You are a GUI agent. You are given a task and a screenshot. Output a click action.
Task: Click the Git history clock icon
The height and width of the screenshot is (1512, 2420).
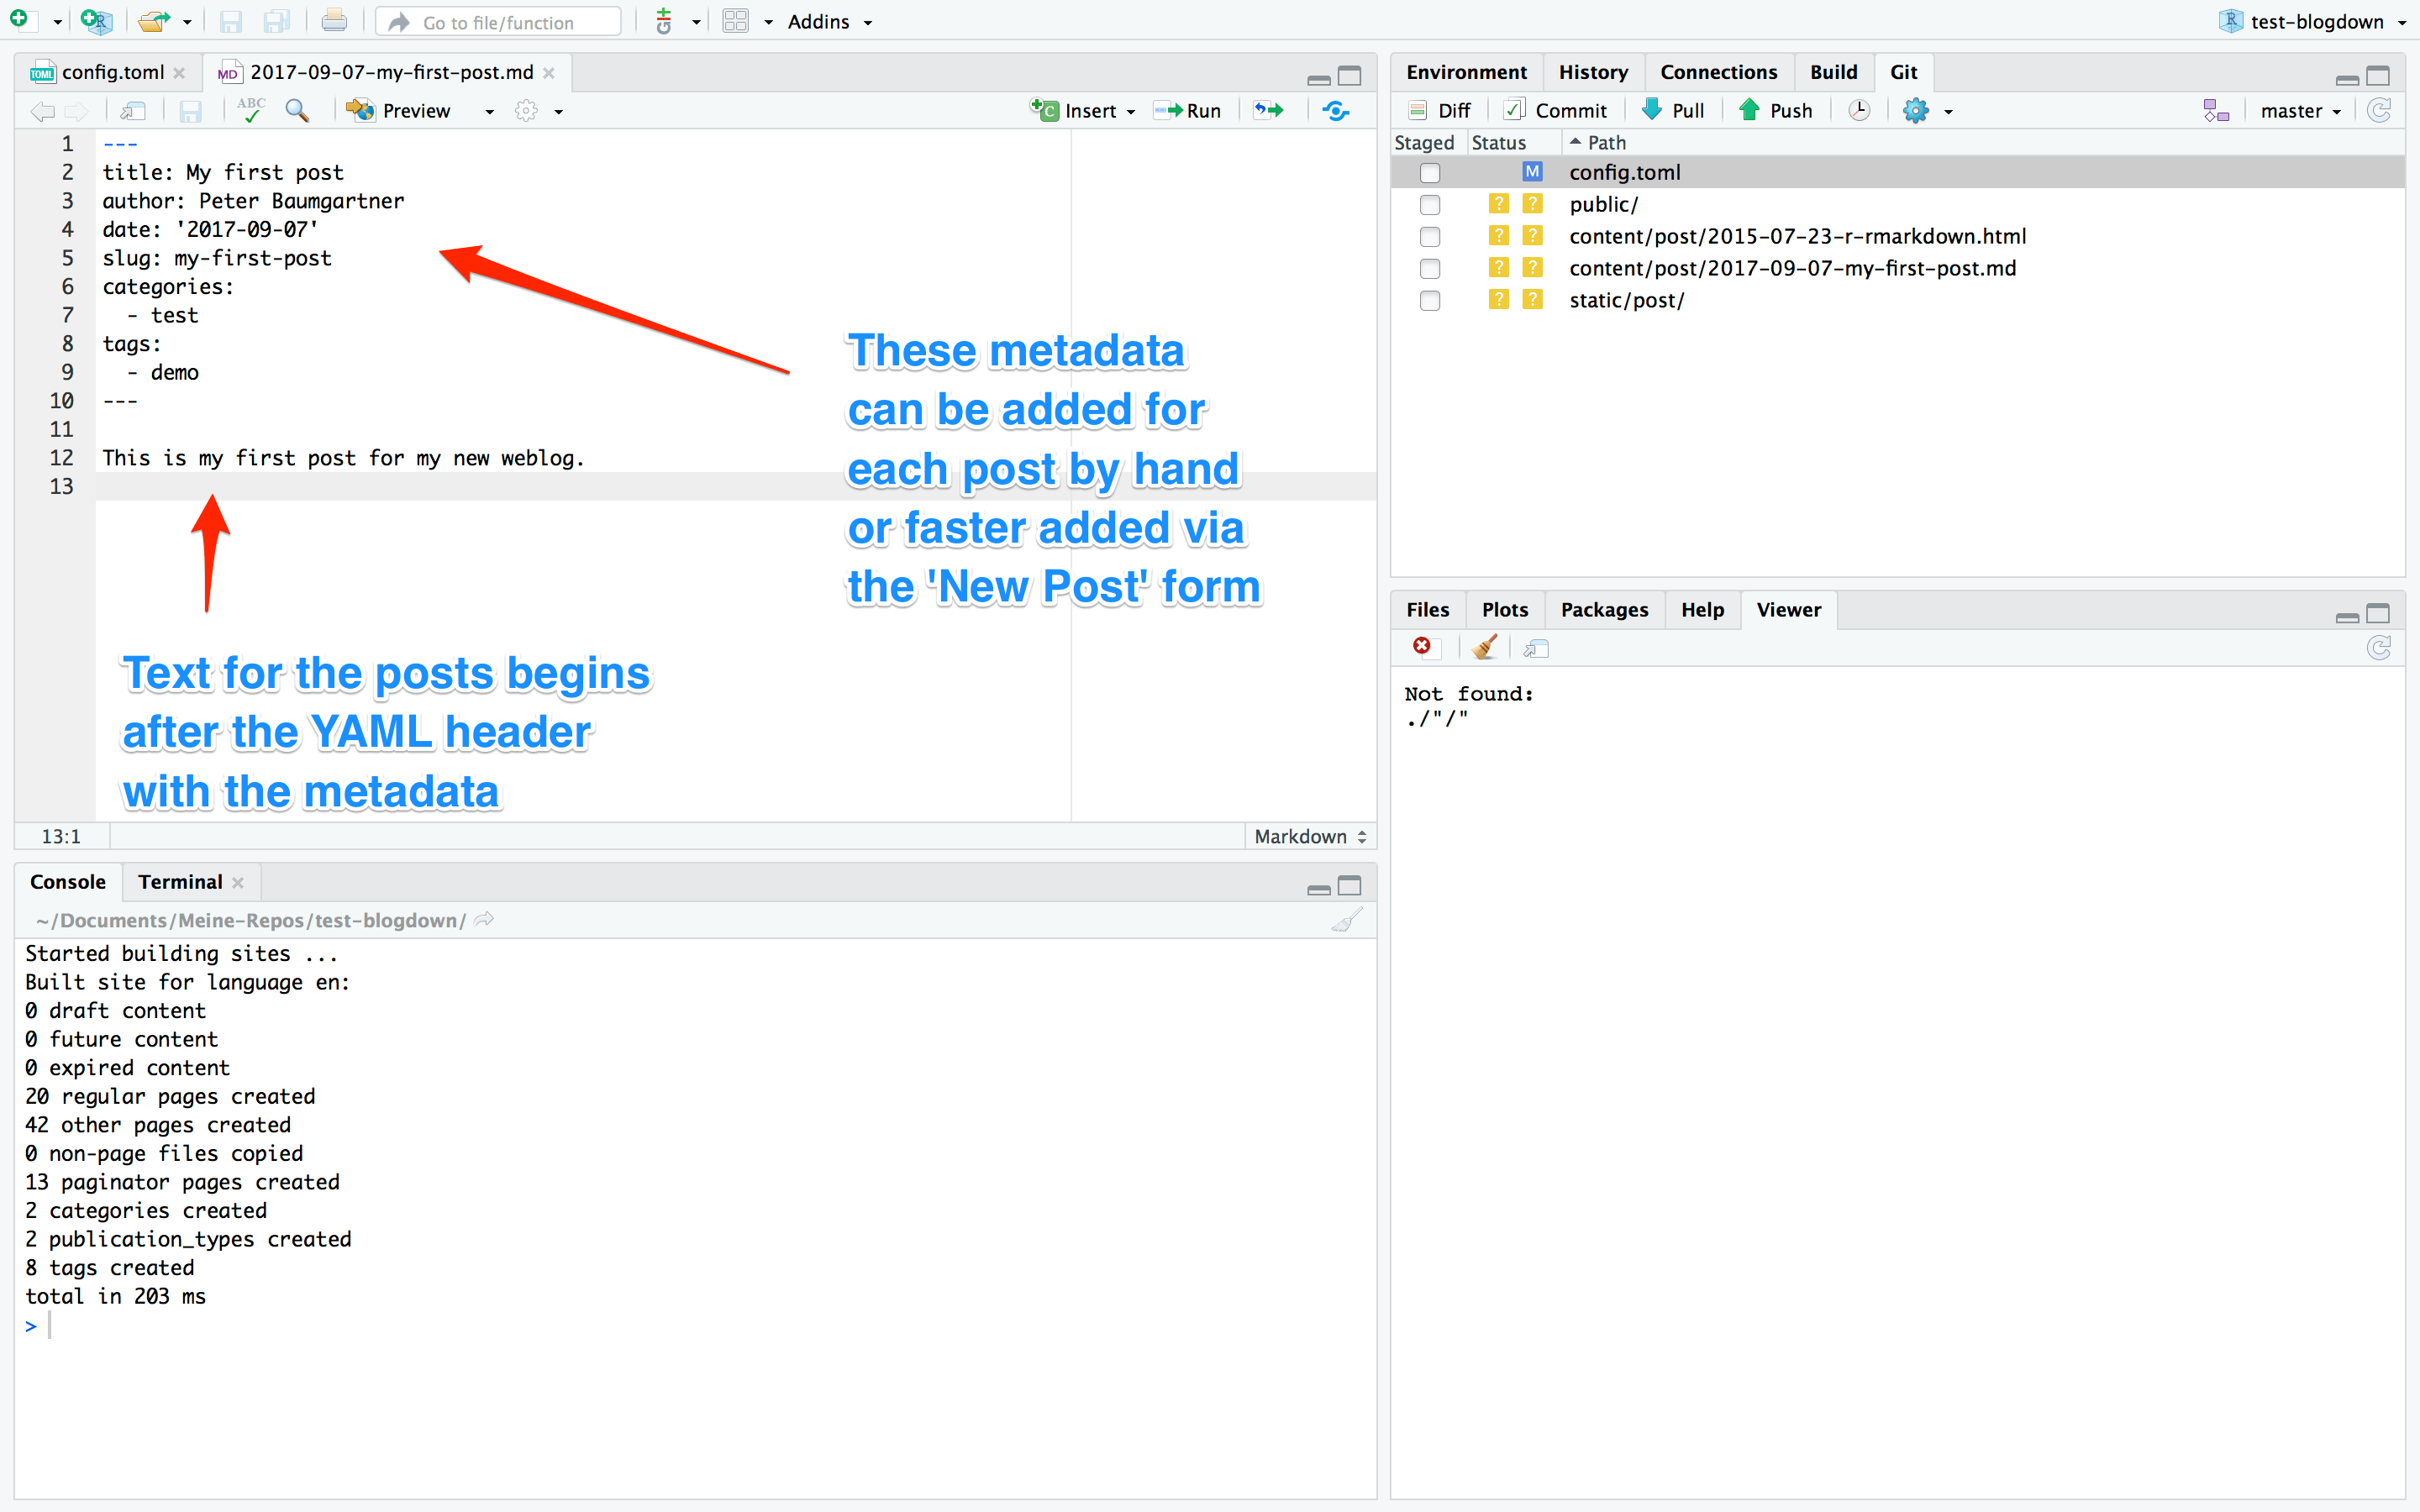1859,110
